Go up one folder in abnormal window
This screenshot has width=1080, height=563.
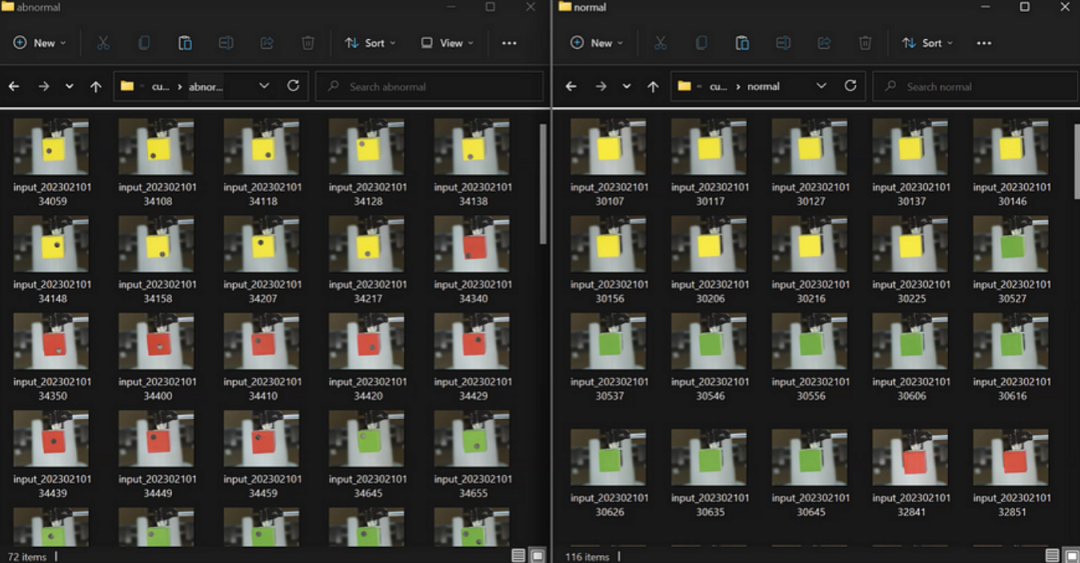[x=96, y=86]
